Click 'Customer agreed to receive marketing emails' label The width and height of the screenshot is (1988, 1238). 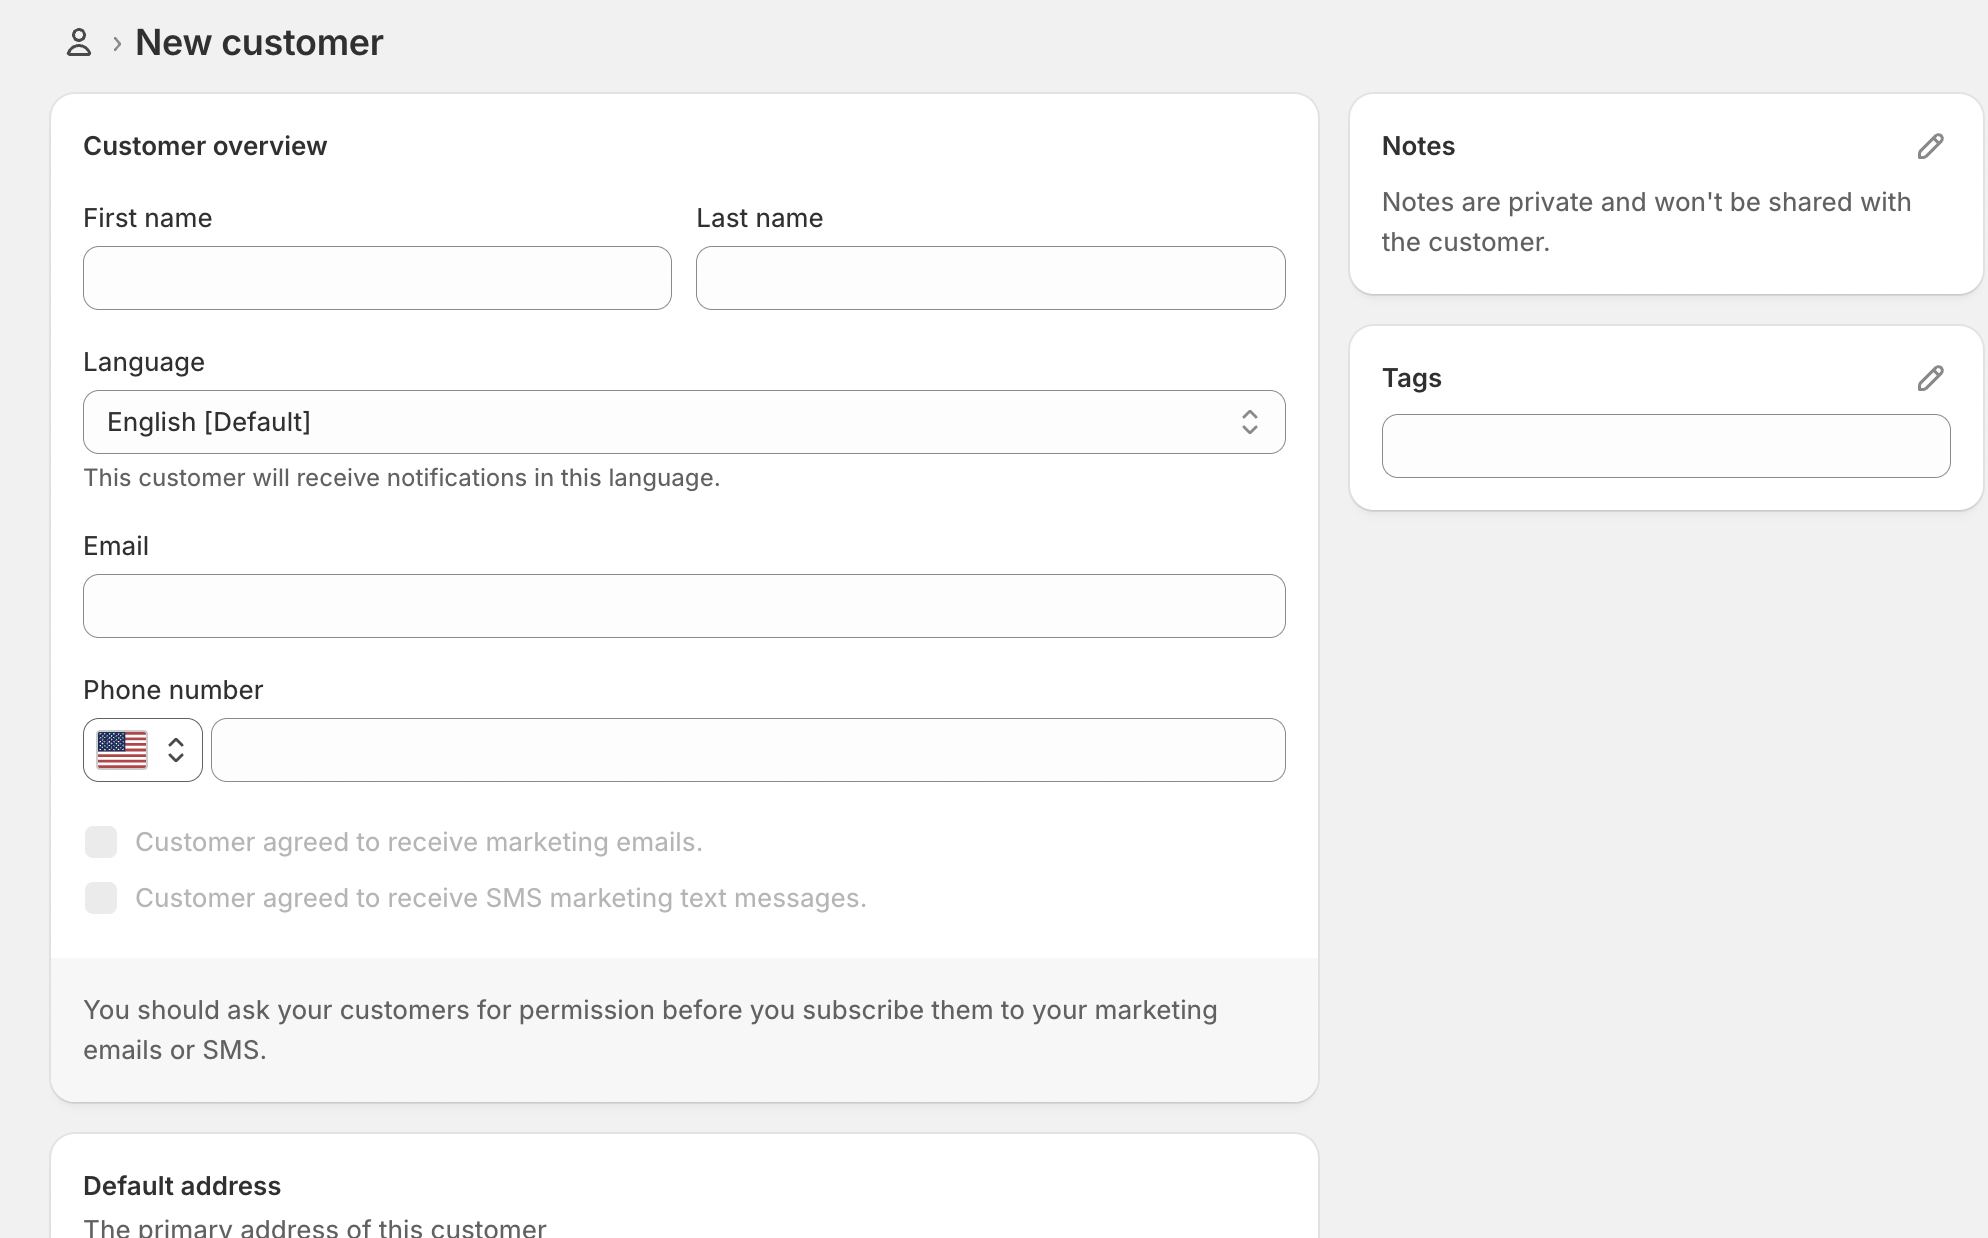418,842
